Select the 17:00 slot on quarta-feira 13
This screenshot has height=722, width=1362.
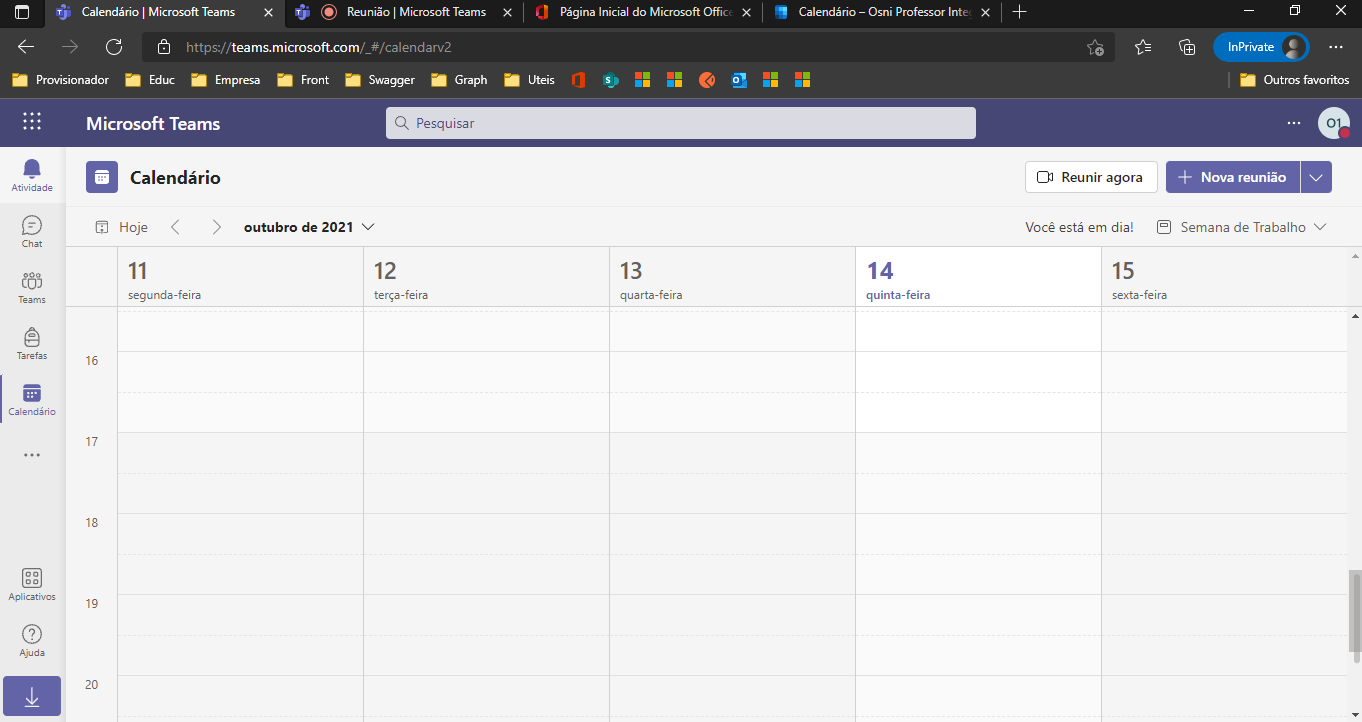[732, 452]
